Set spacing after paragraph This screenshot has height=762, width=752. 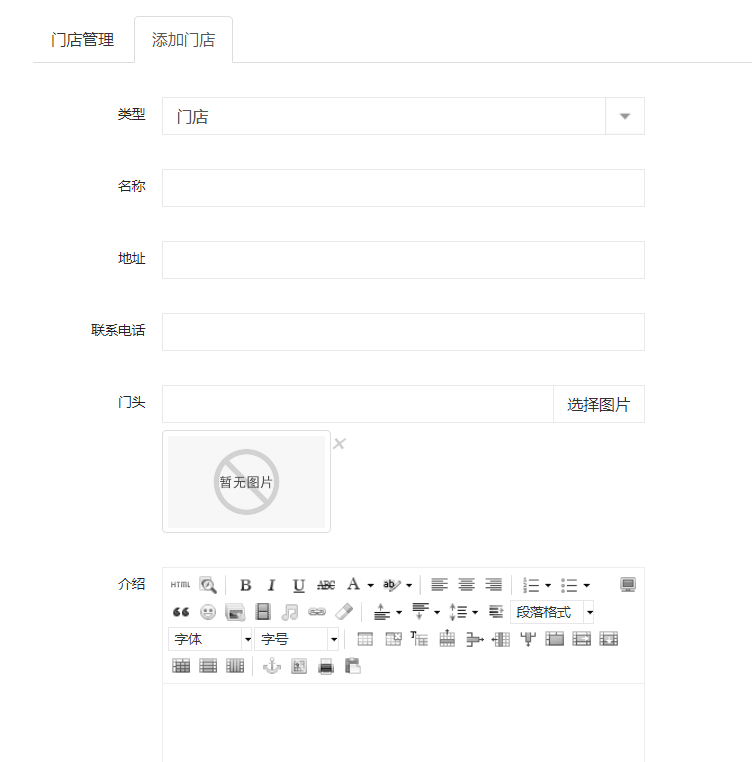point(420,612)
